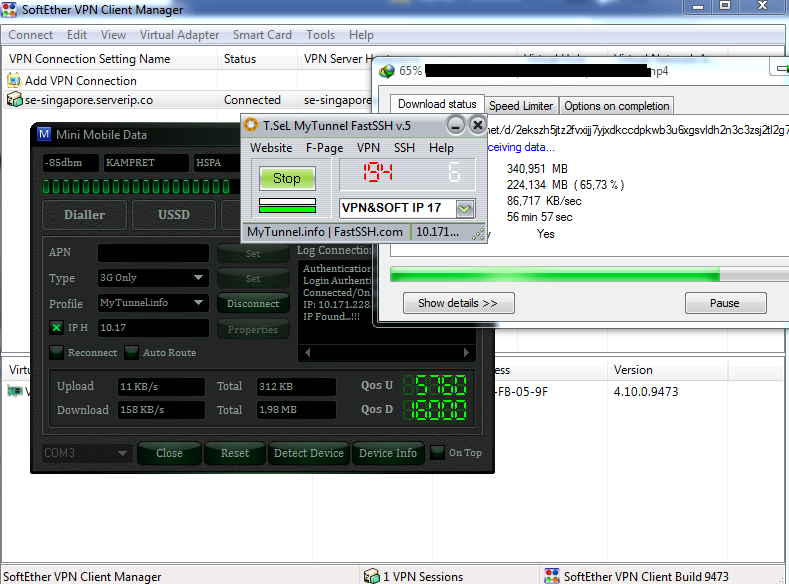789x584 pixels.
Task: Click the SoftEther Client Build status icon
Action: click(x=552, y=576)
